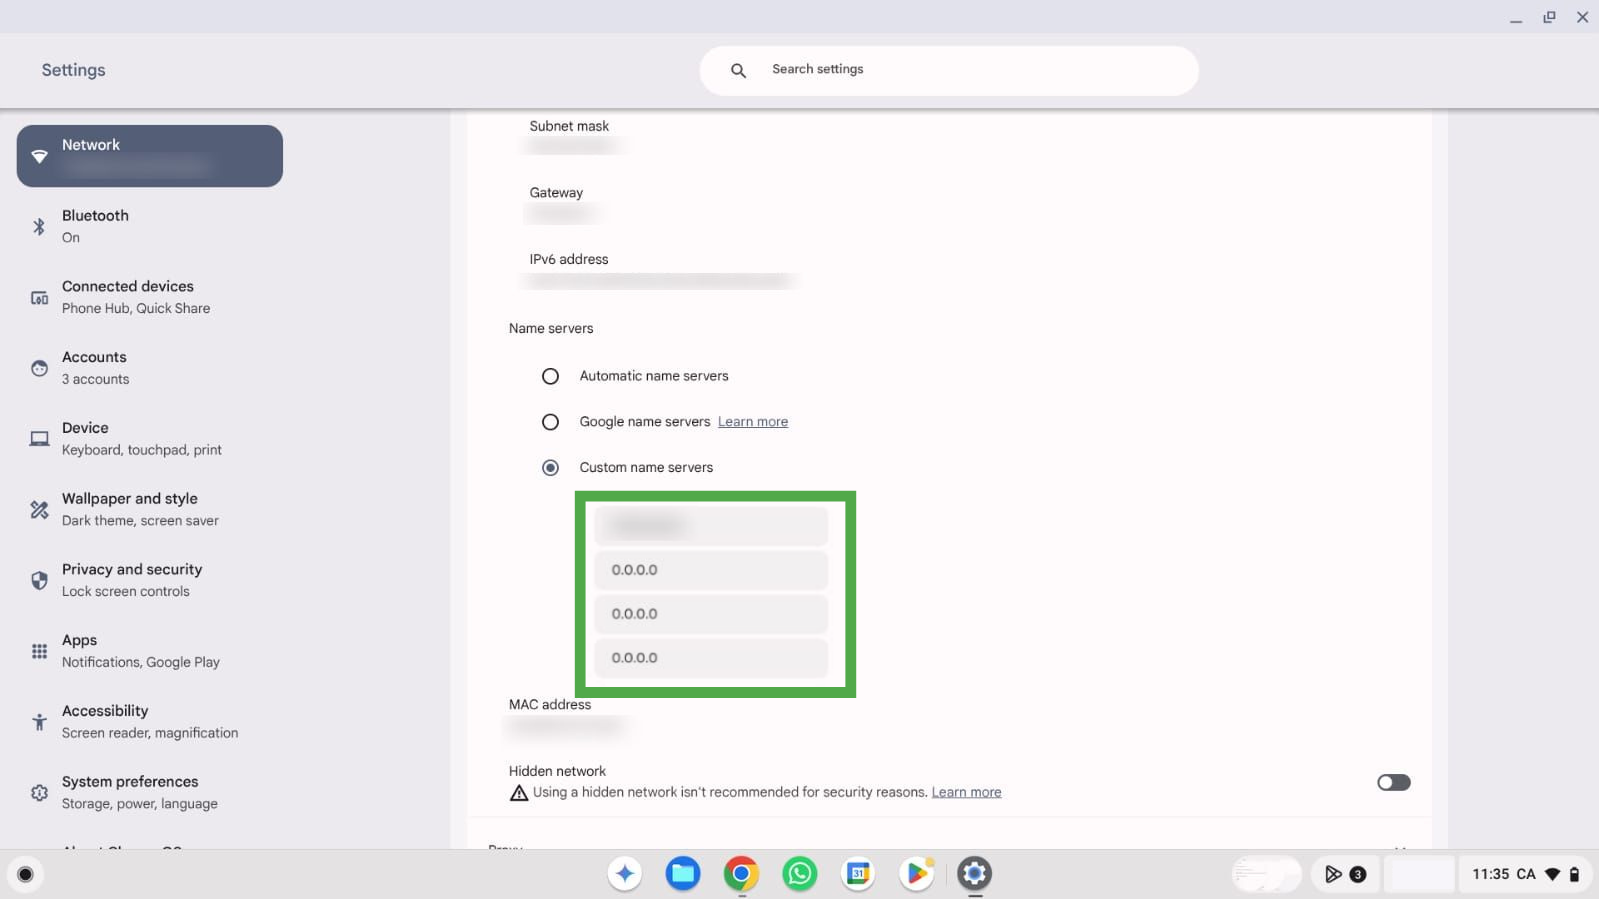Open the Device settings section
The height and width of the screenshot is (899, 1599).
pyautogui.click(x=150, y=438)
